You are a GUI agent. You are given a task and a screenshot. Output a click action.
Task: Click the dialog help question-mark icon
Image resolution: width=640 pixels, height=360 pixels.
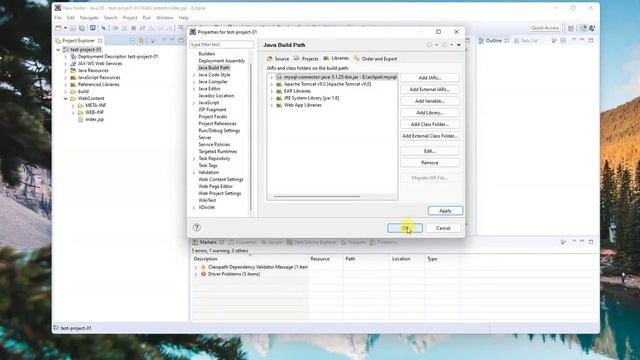pyautogui.click(x=196, y=228)
